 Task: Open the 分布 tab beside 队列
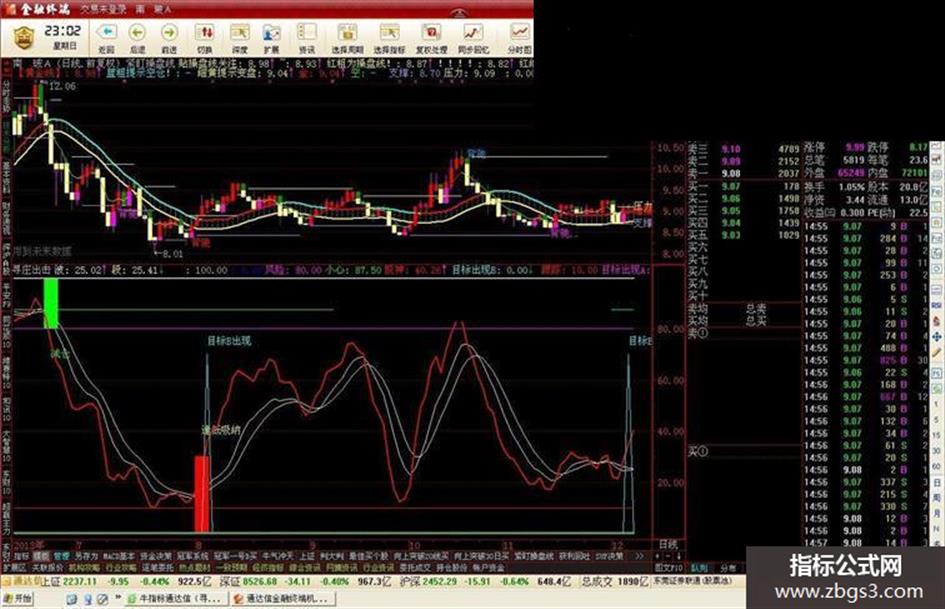[x=728, y=567]
